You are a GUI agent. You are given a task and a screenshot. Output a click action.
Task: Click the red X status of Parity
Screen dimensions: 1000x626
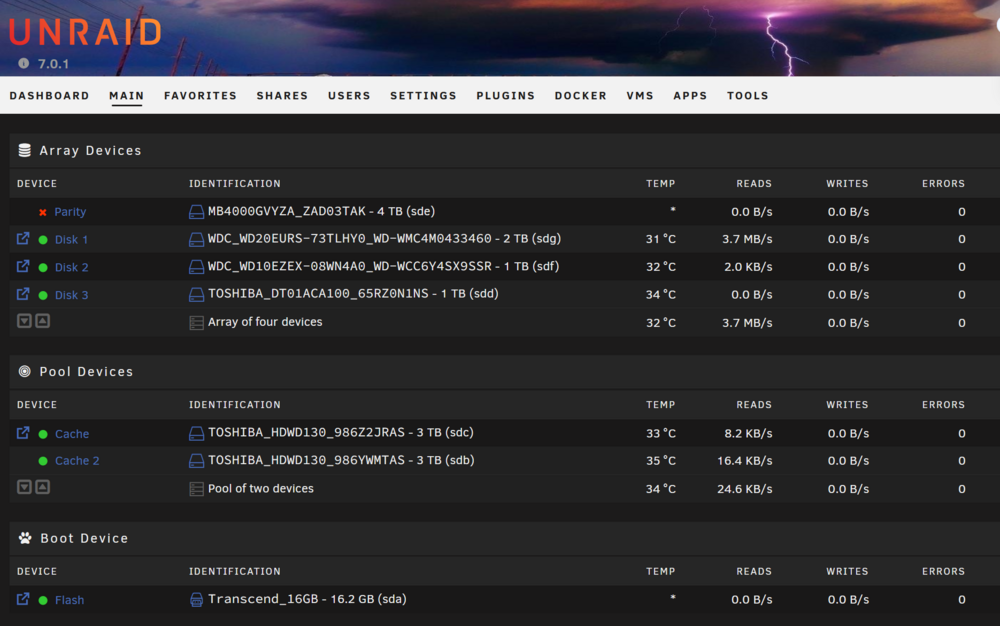point(43,212)
